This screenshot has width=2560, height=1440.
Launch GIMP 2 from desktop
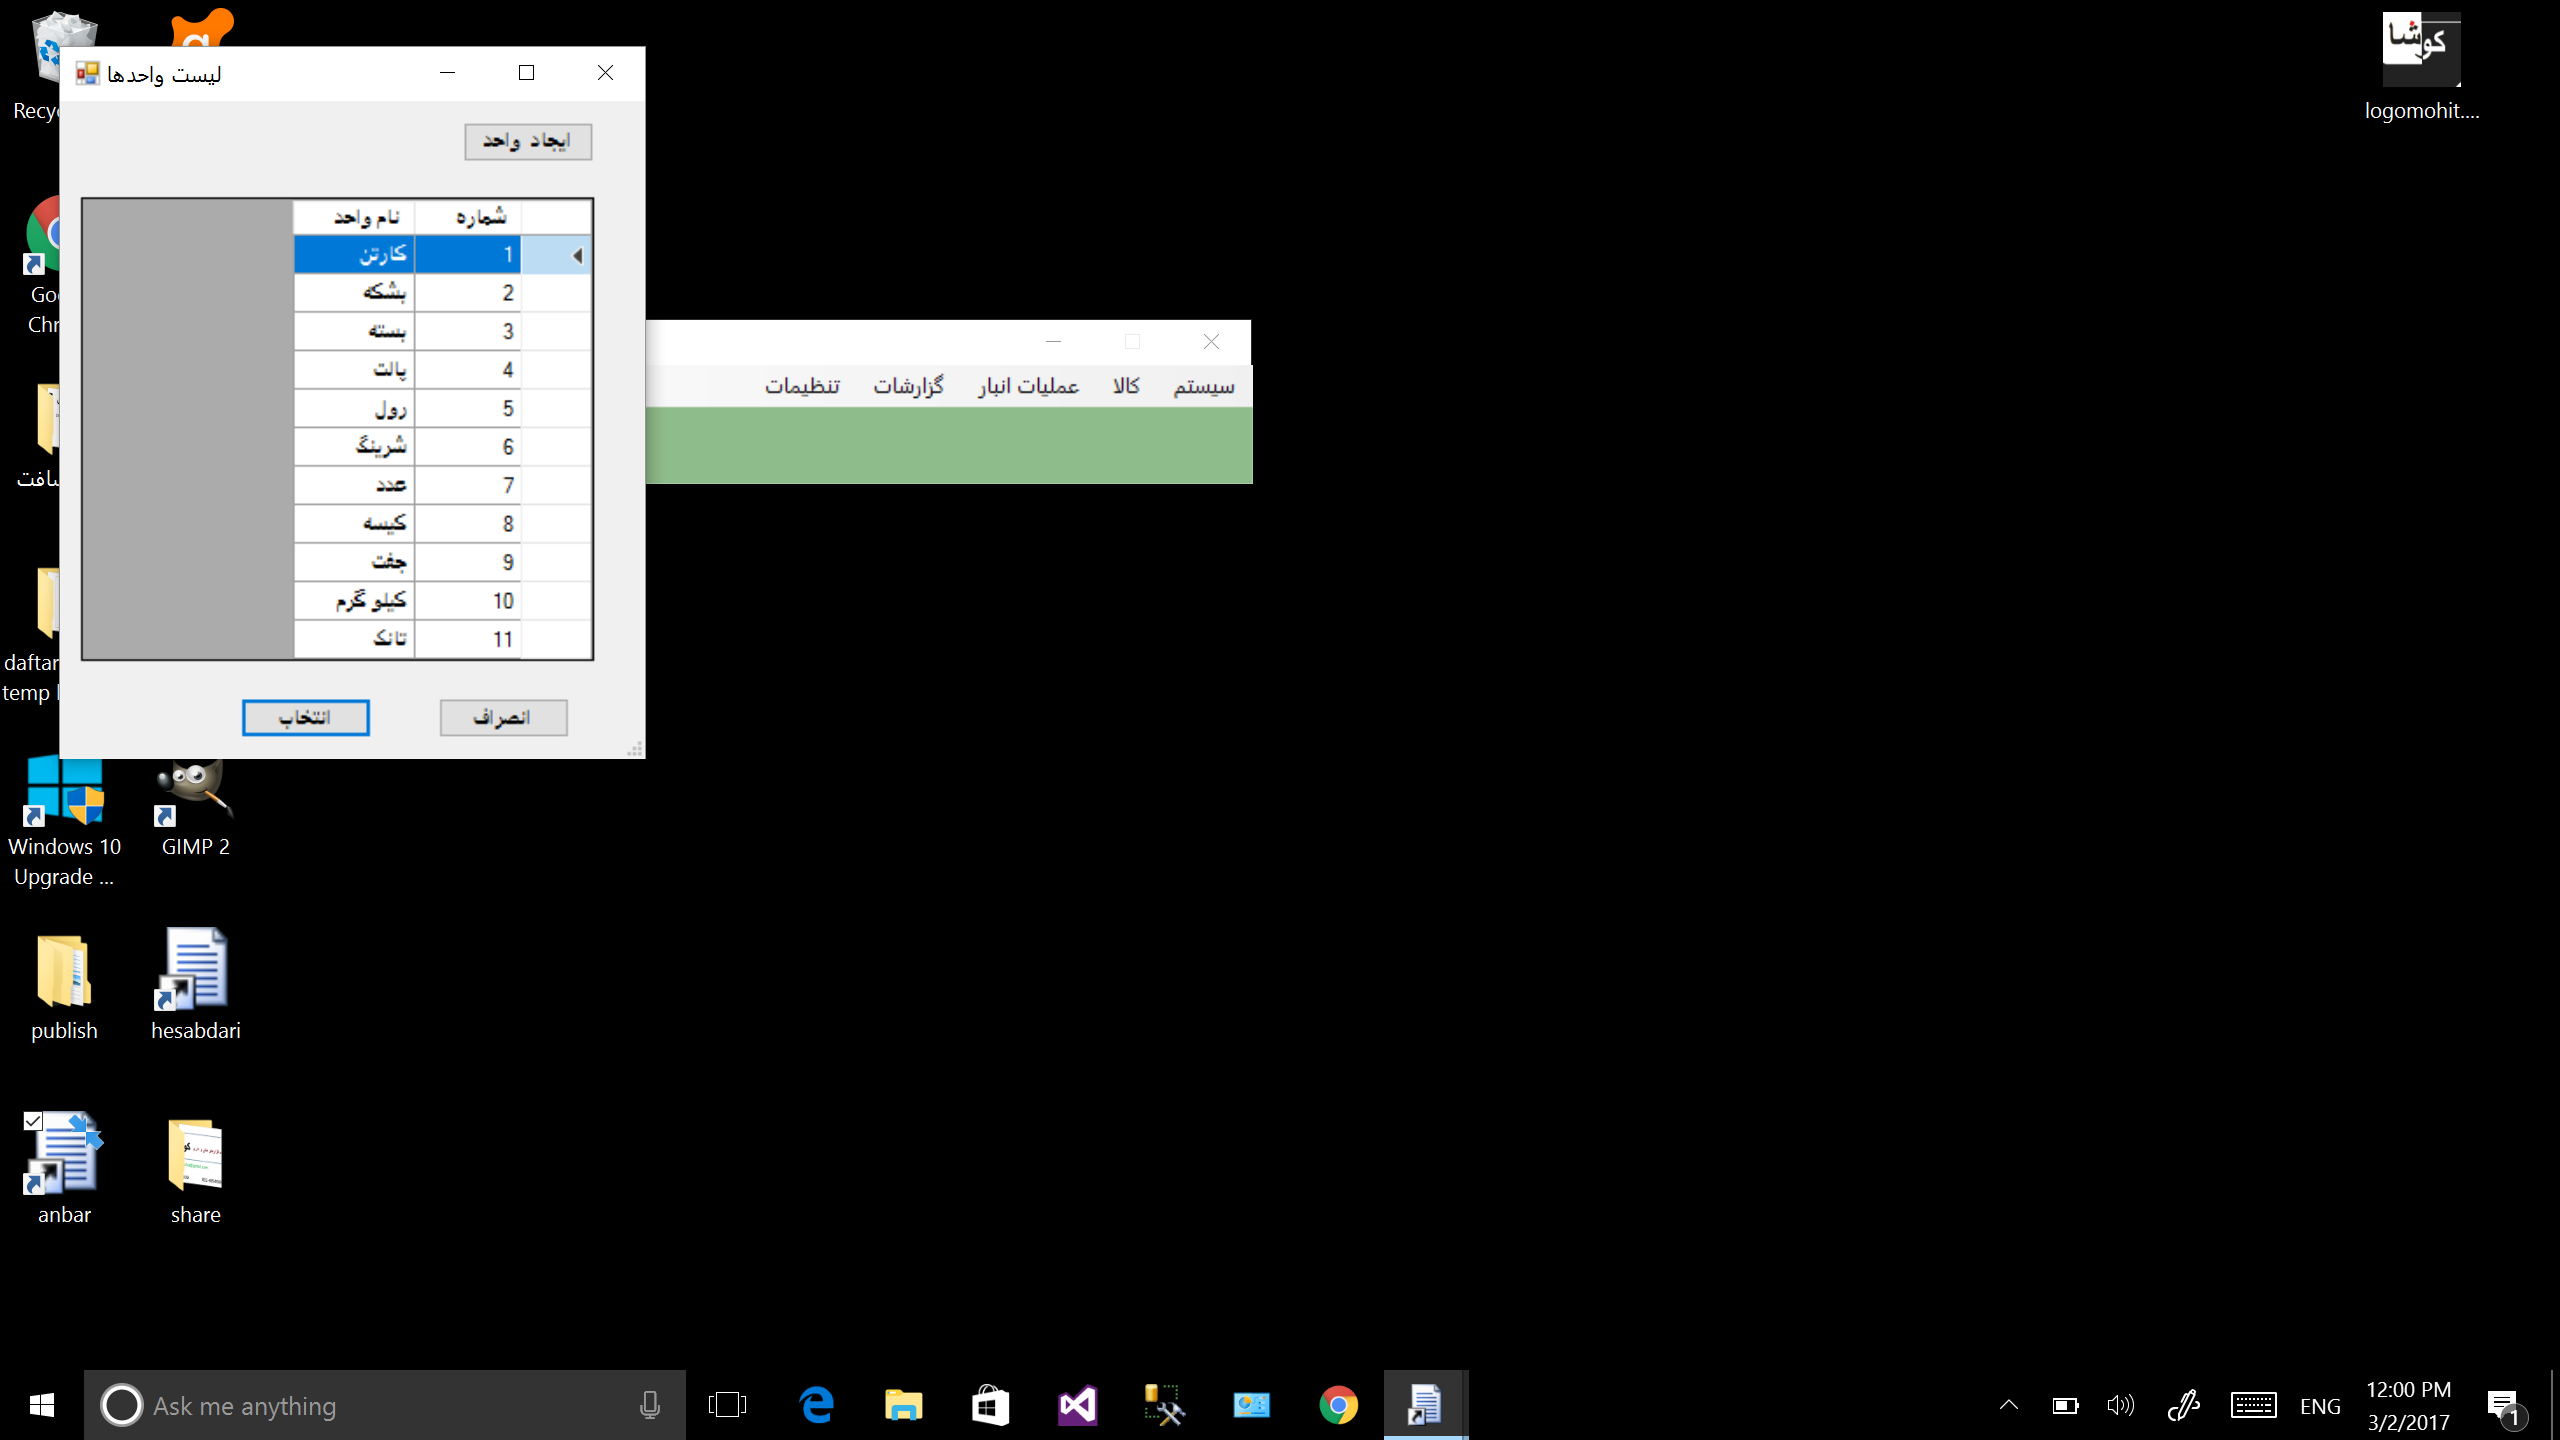(x=195, y=795)
